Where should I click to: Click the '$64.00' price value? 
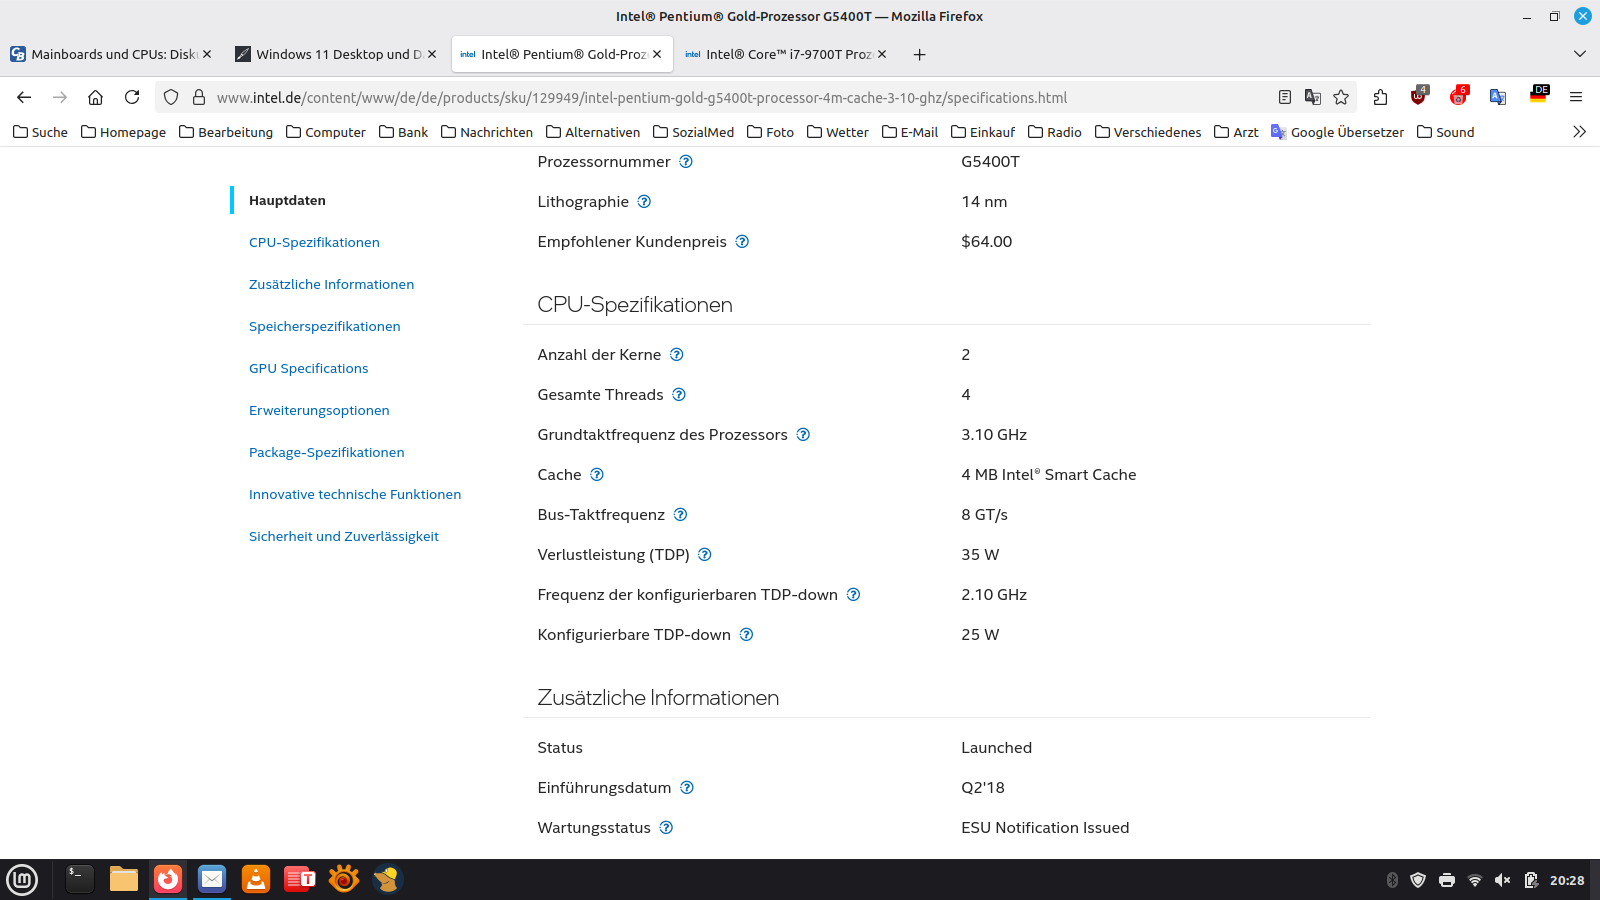coord(986,242)
